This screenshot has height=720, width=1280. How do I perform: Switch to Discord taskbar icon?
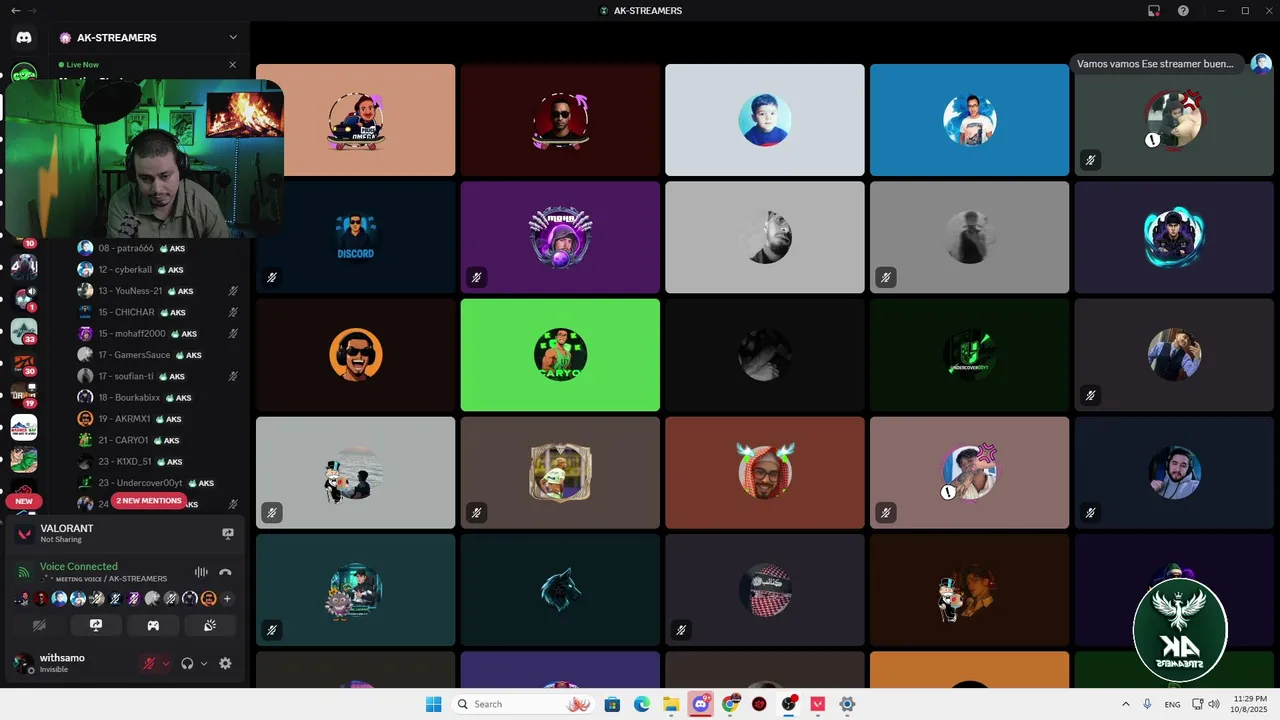[x=701, y=704]
